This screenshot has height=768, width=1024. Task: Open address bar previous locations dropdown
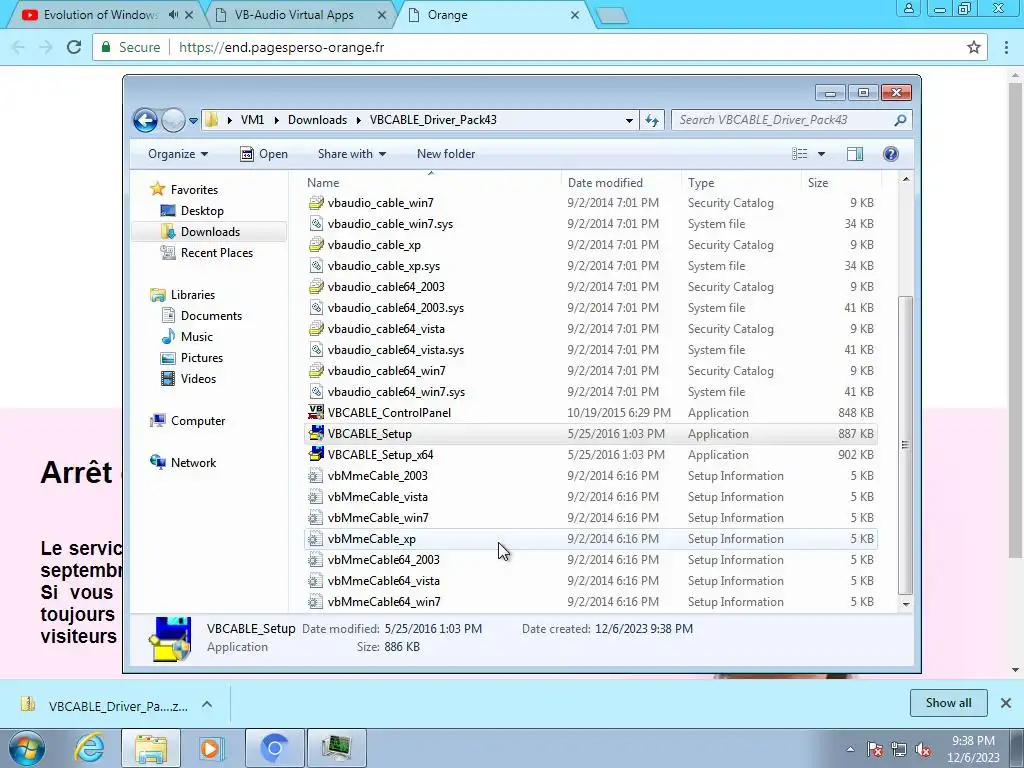(x=629, y=120)
